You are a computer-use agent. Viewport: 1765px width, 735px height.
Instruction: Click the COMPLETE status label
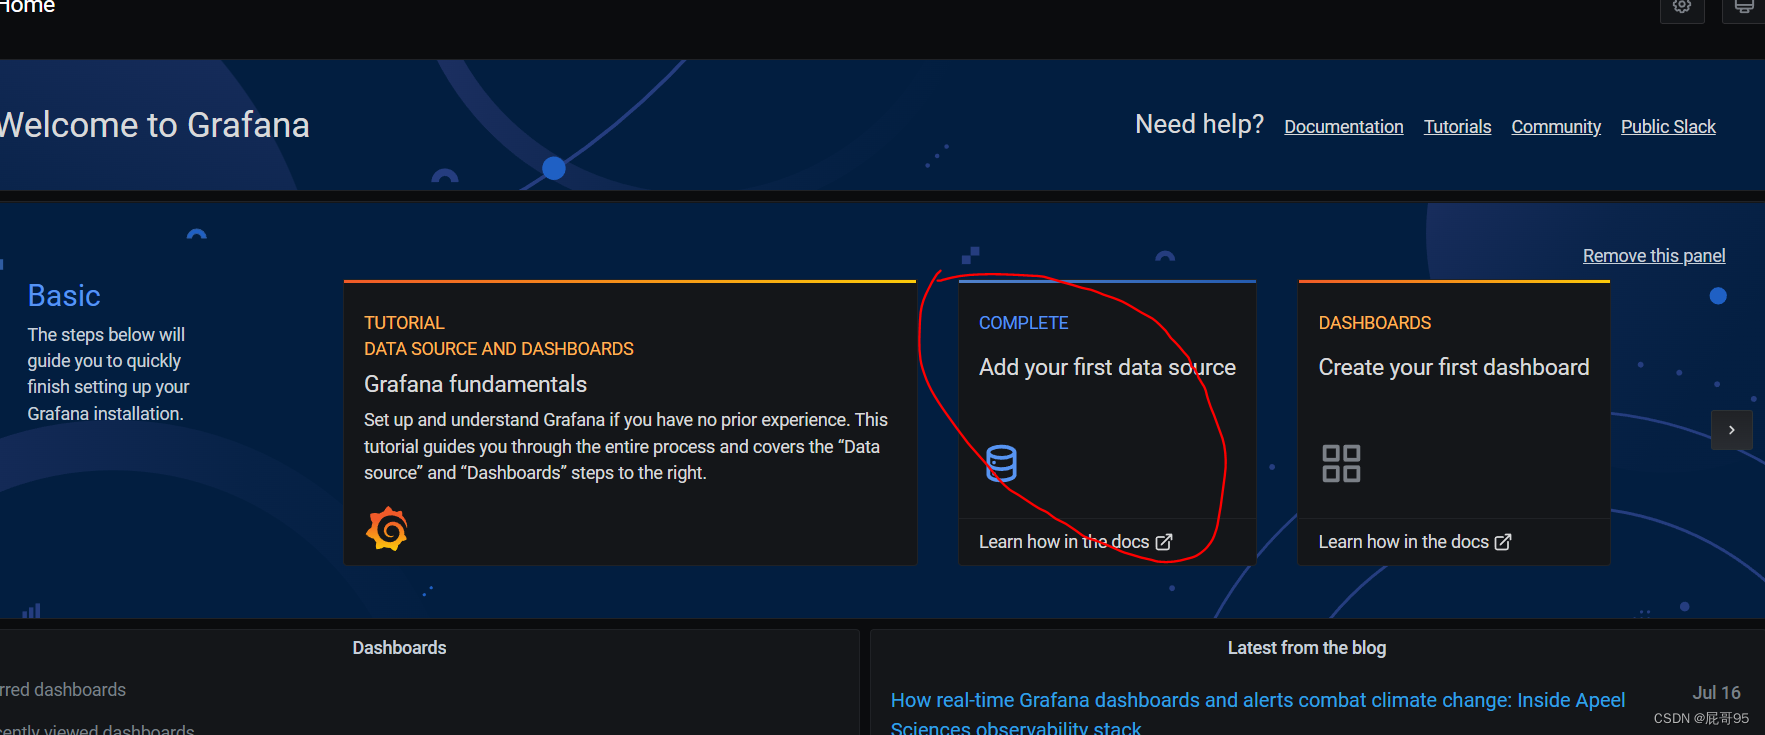[1023, 323]
